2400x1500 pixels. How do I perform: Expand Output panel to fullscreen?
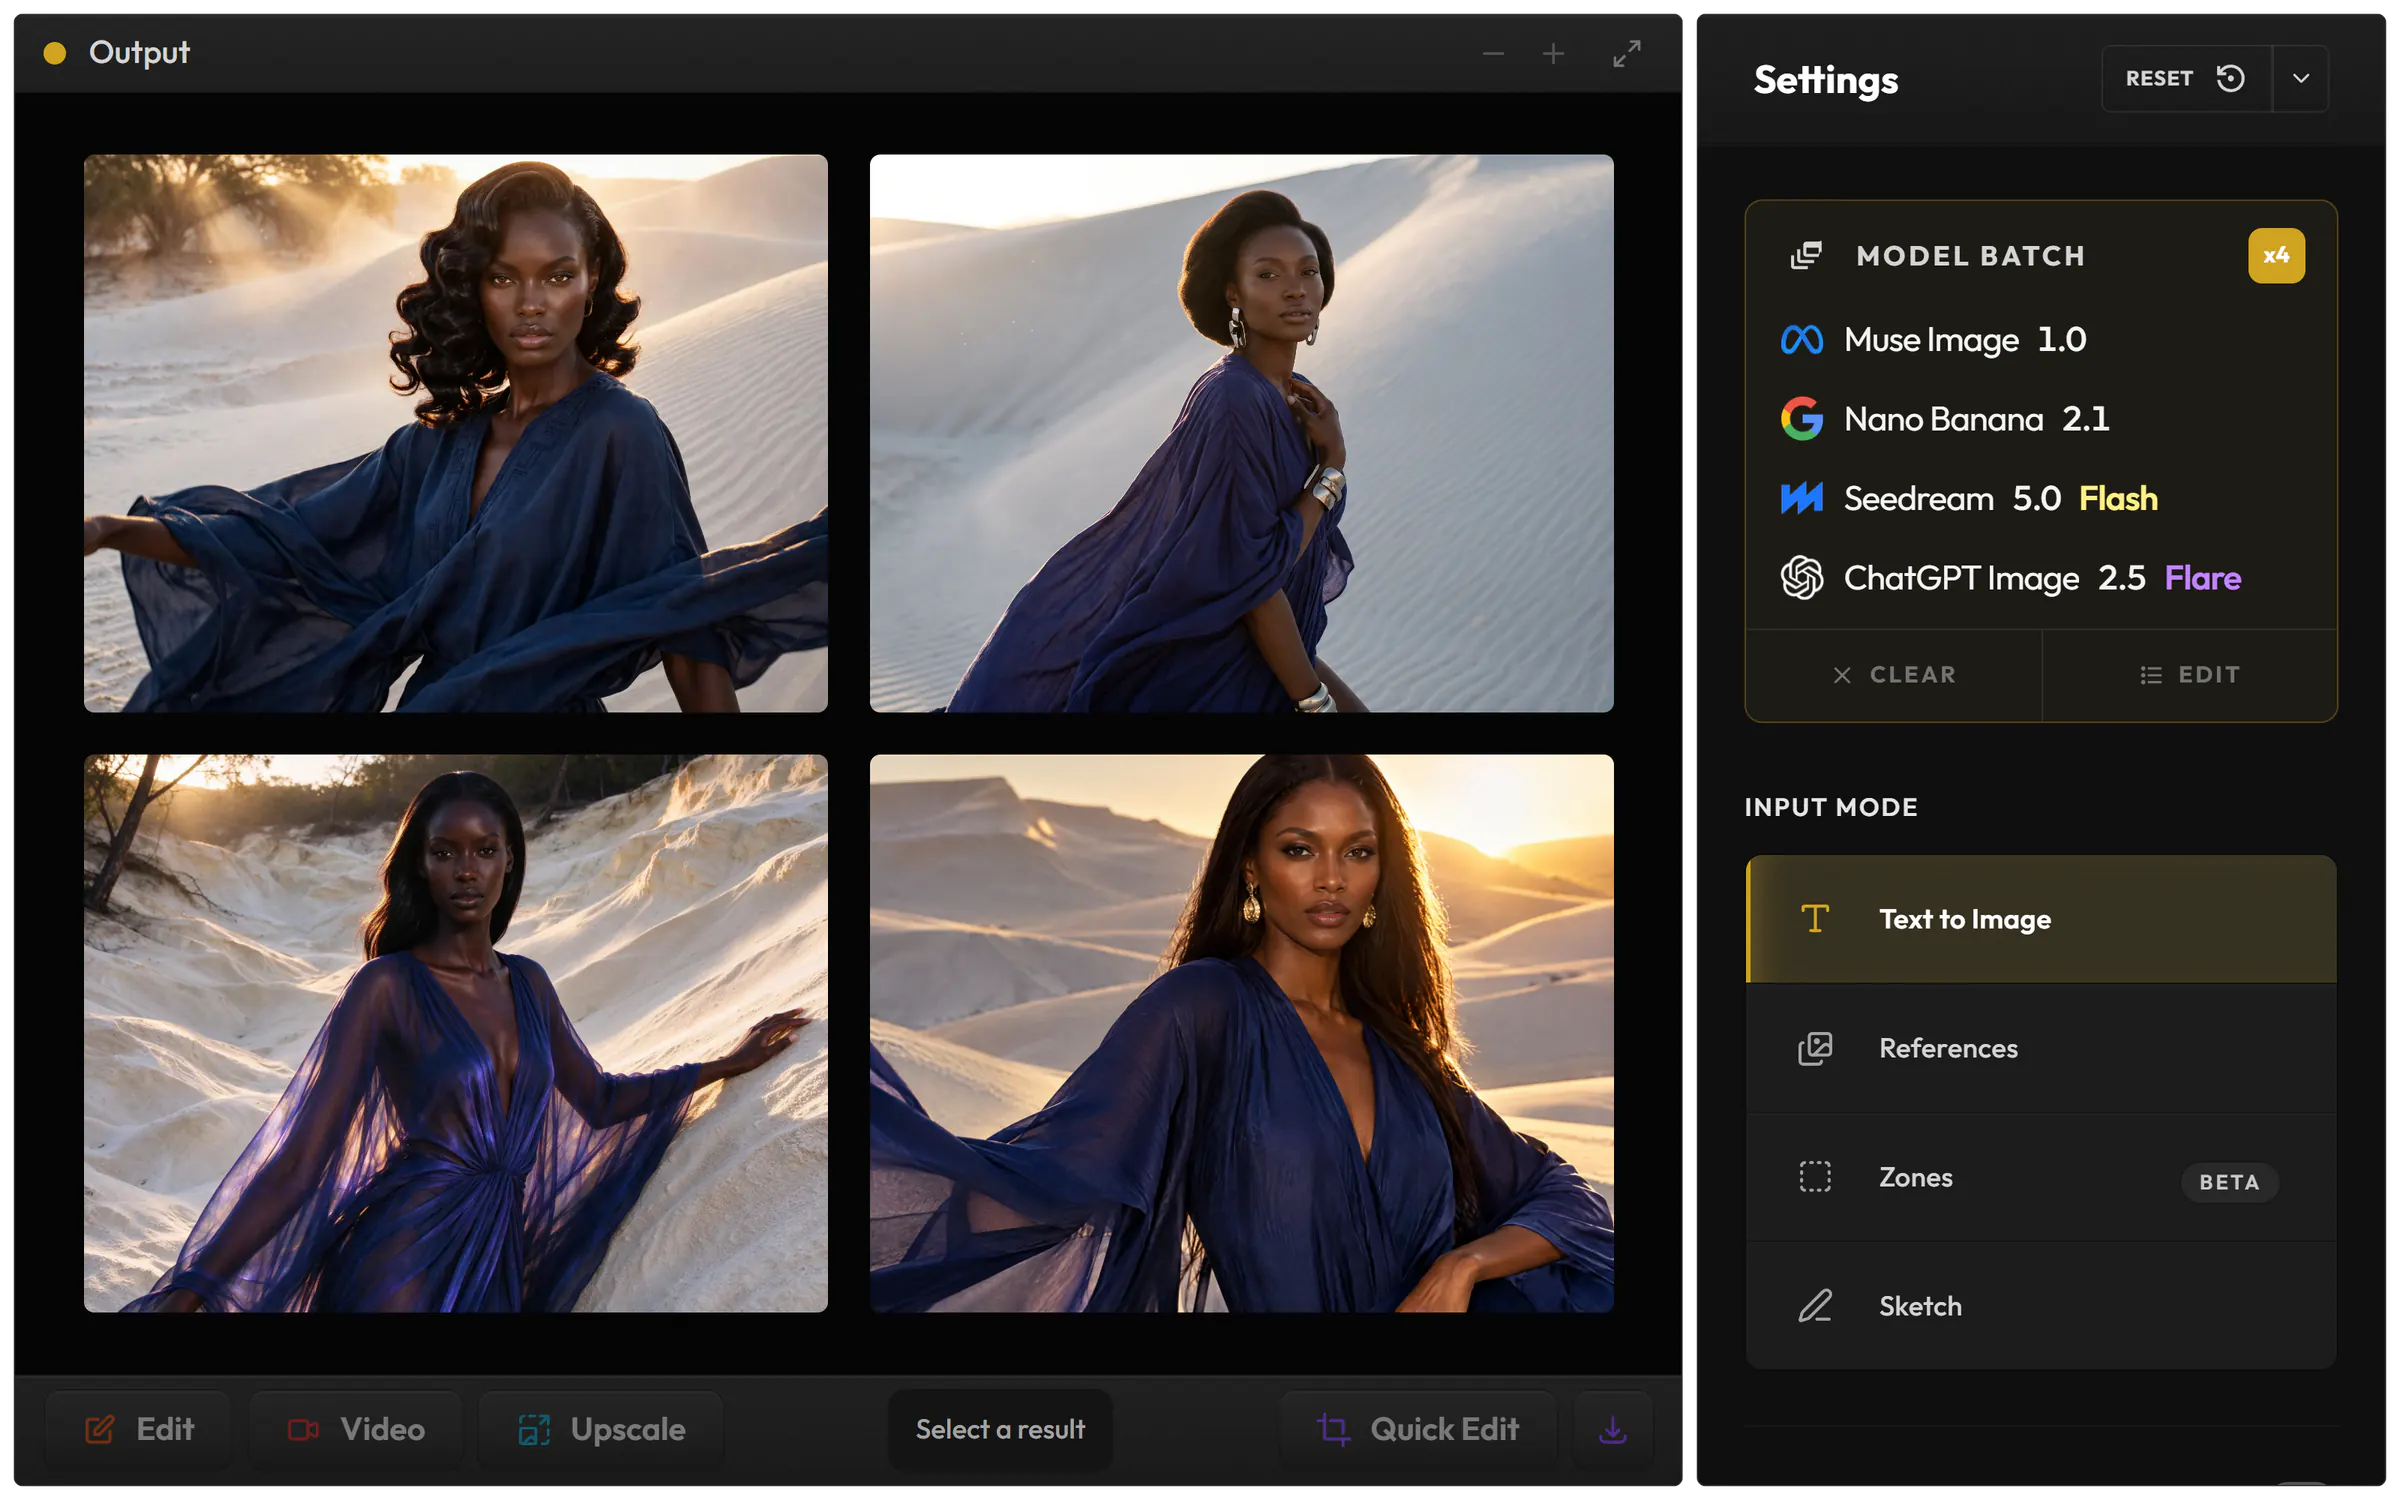(x=1627, y=54)
